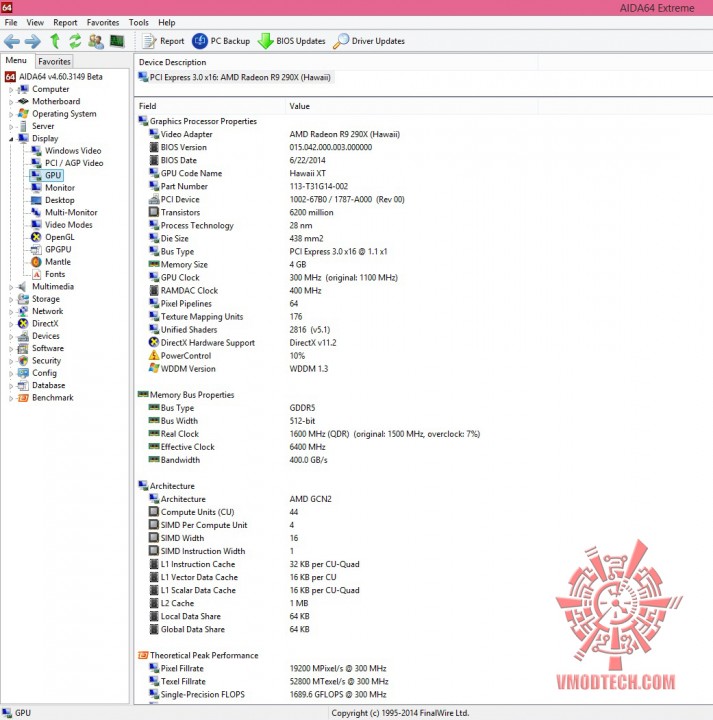Screen dimensions: 713x720
Task: Click the Network icon in tree
Action: 23,311
